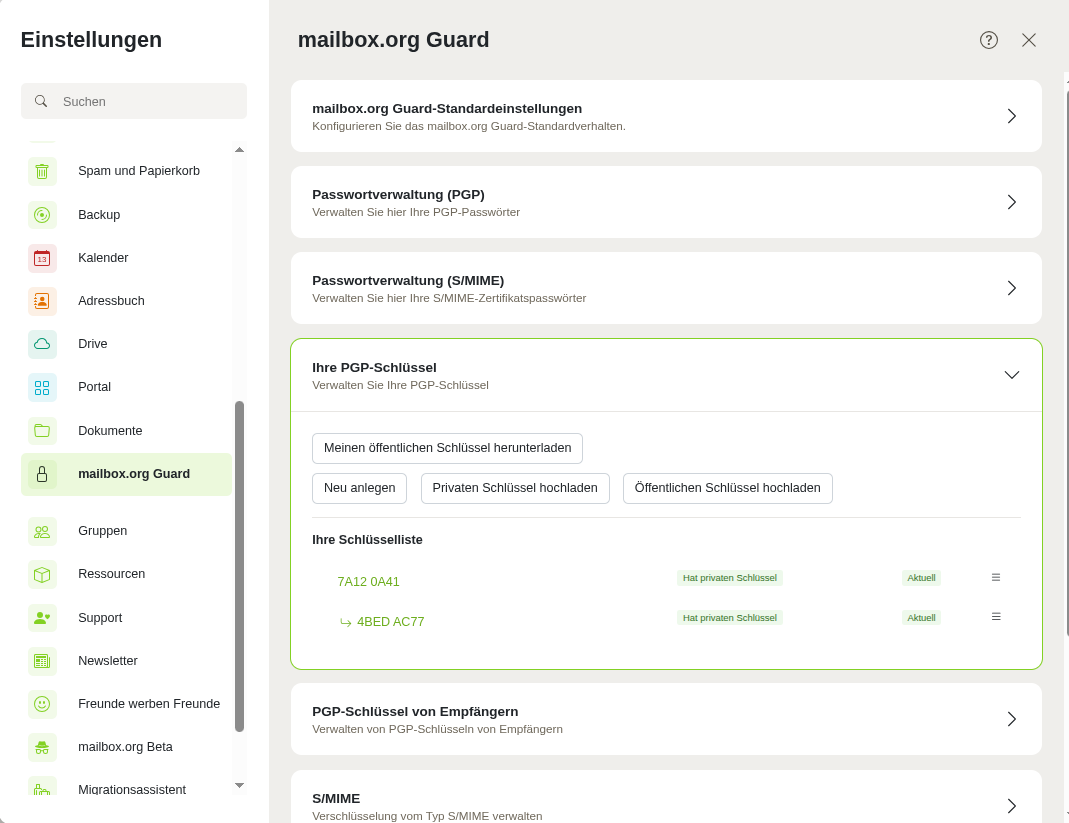Click the mailbox.org Guard lock icon
Image resolution: width=1069 pixels, height=823 pixels.
(x=42, y=474)
